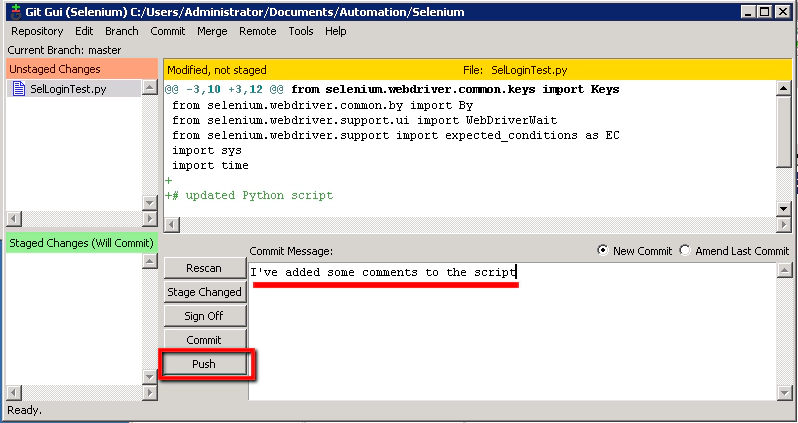The image size is (798, 423).
Task: Click the 'import time' line in diff
Action: tap(210, 165)
